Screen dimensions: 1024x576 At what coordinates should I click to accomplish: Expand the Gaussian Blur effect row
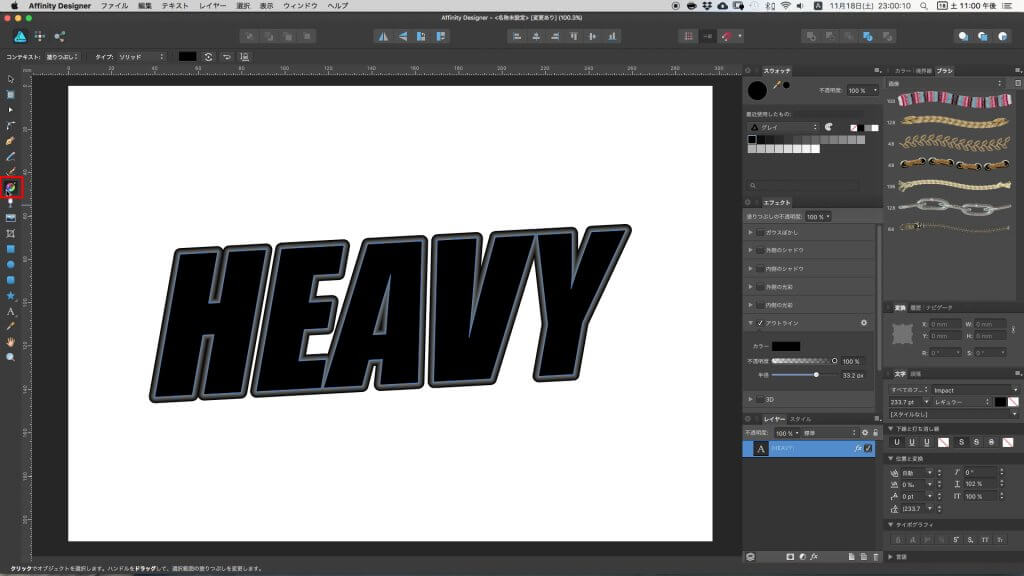pyautogui.click(x=750, y=232)
